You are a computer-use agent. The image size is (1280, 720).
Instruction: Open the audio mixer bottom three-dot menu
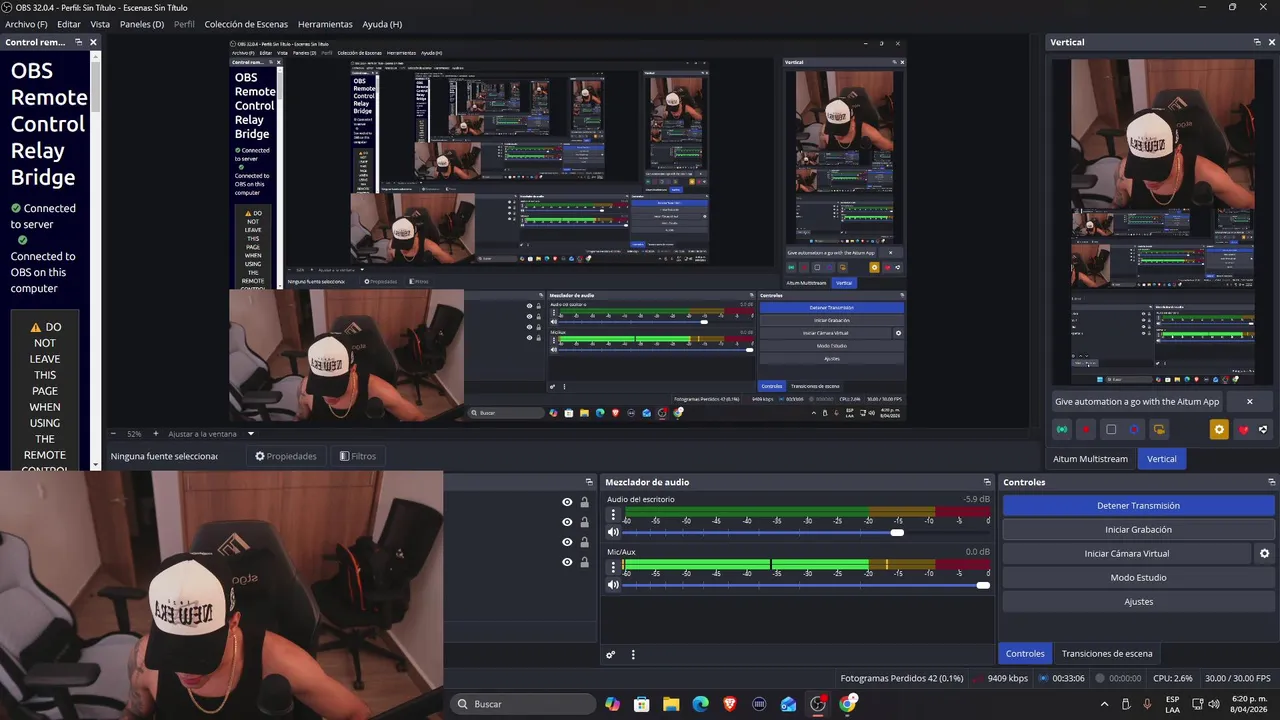coord(633,655)
